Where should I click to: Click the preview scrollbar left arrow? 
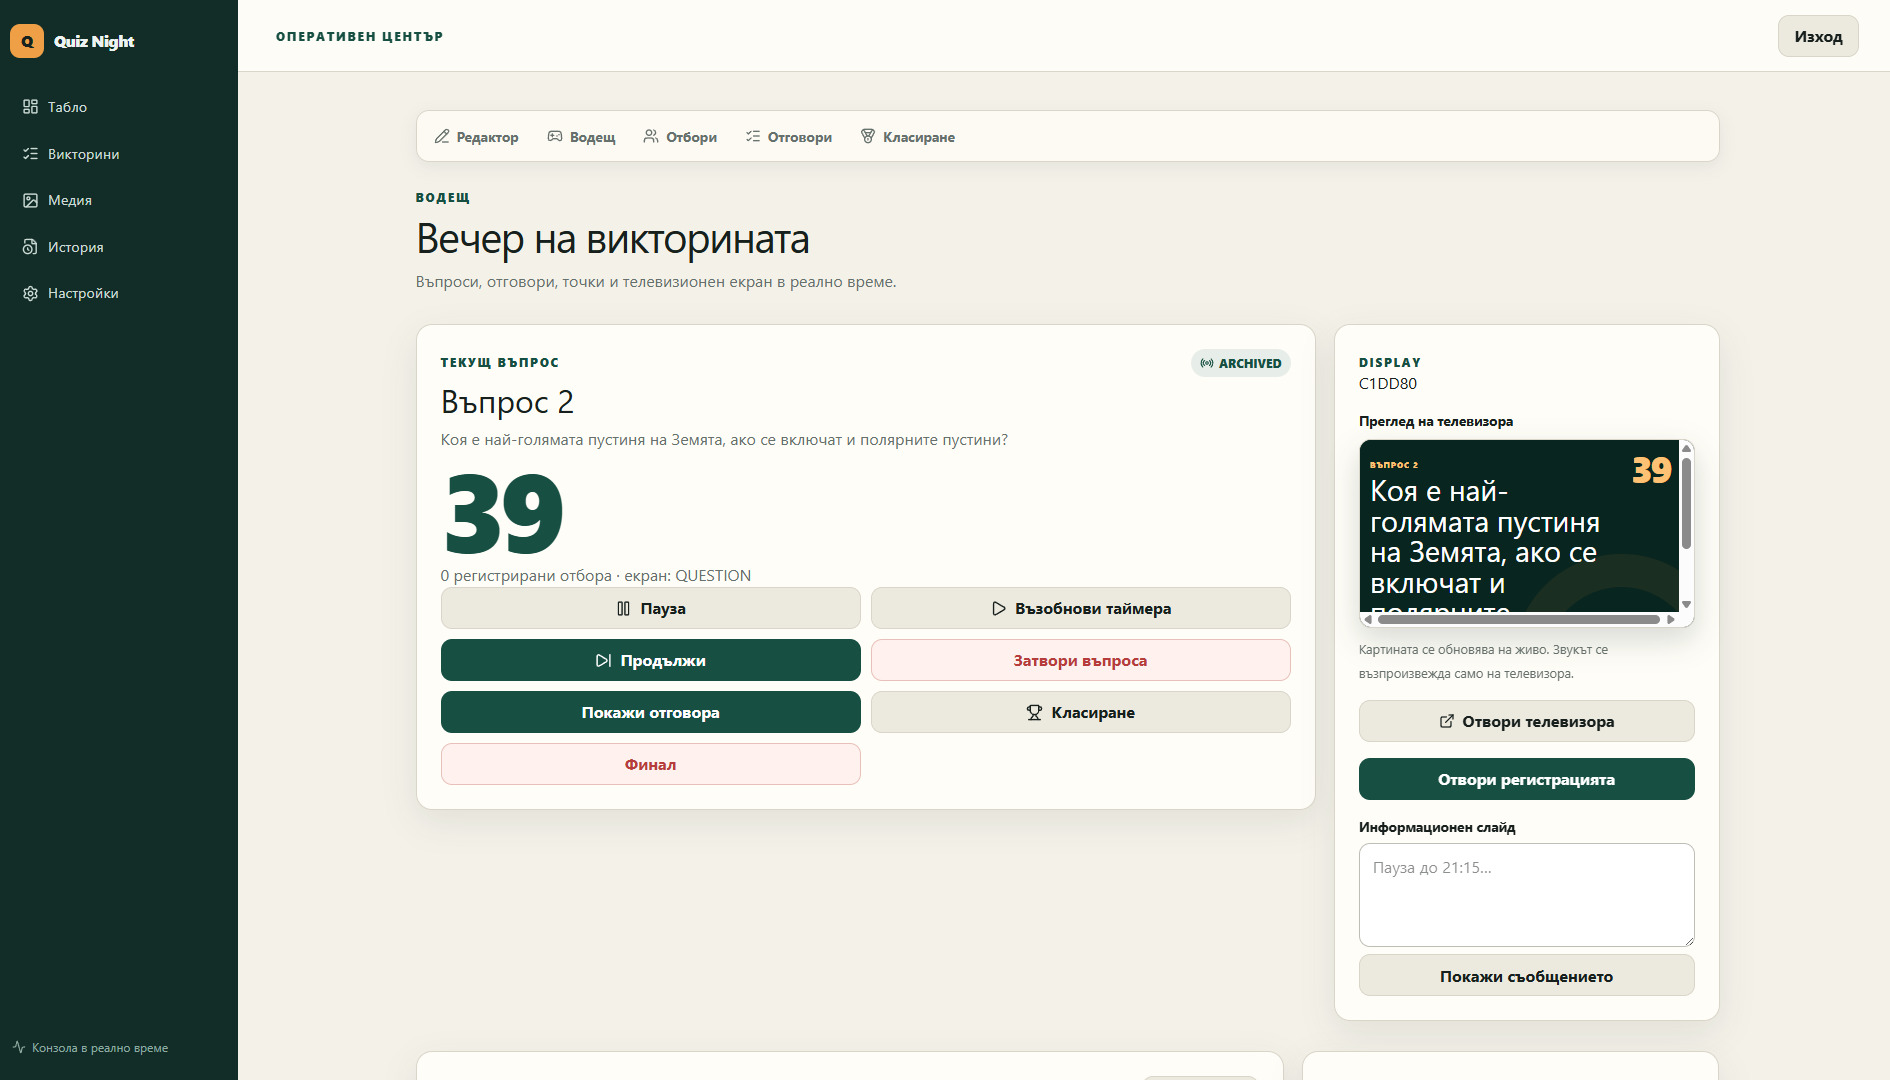pos(1368,619)
